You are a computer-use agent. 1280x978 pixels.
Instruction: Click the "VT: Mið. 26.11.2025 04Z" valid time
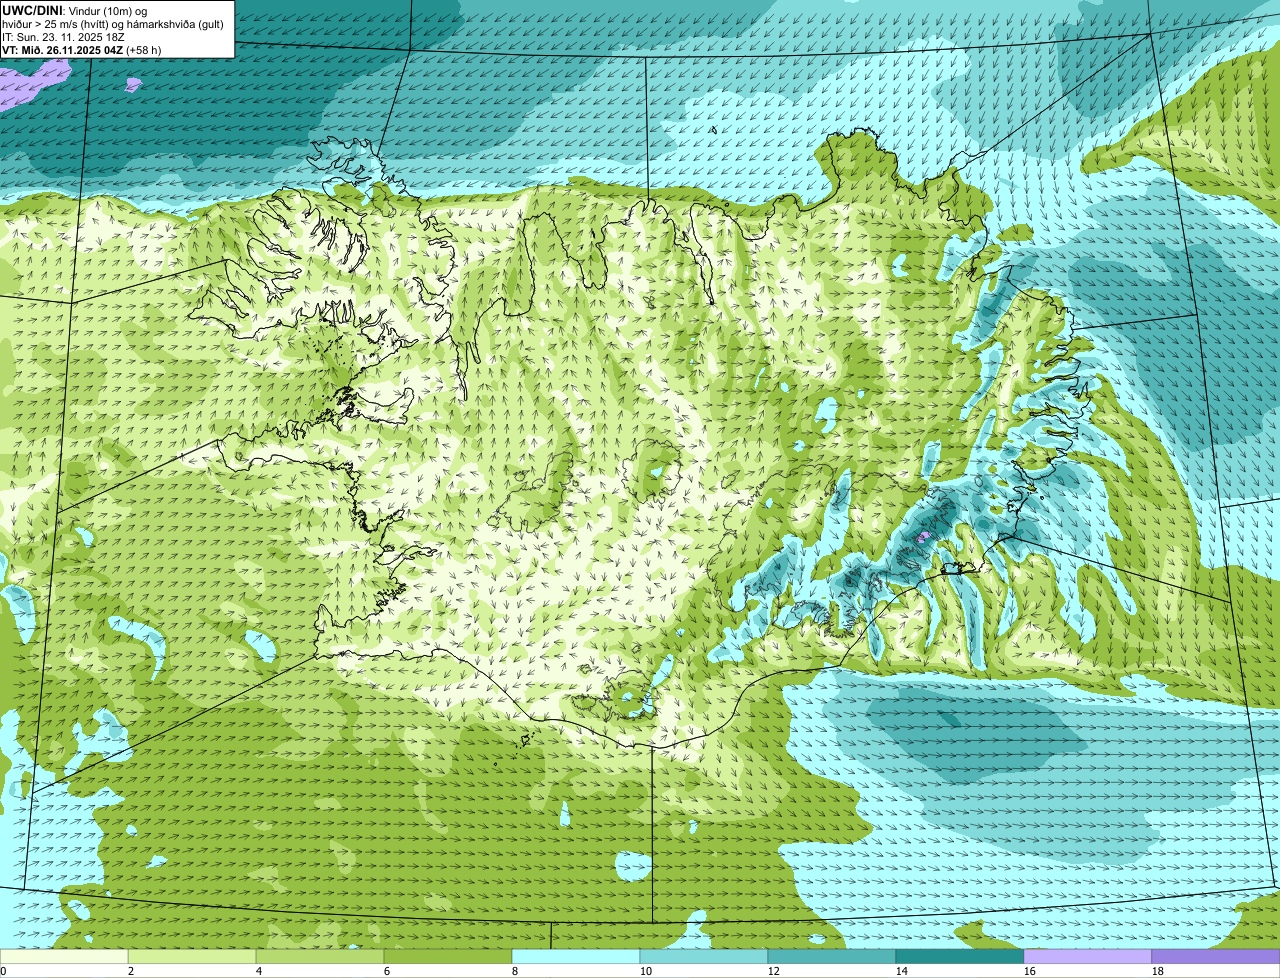pos(63,49)
